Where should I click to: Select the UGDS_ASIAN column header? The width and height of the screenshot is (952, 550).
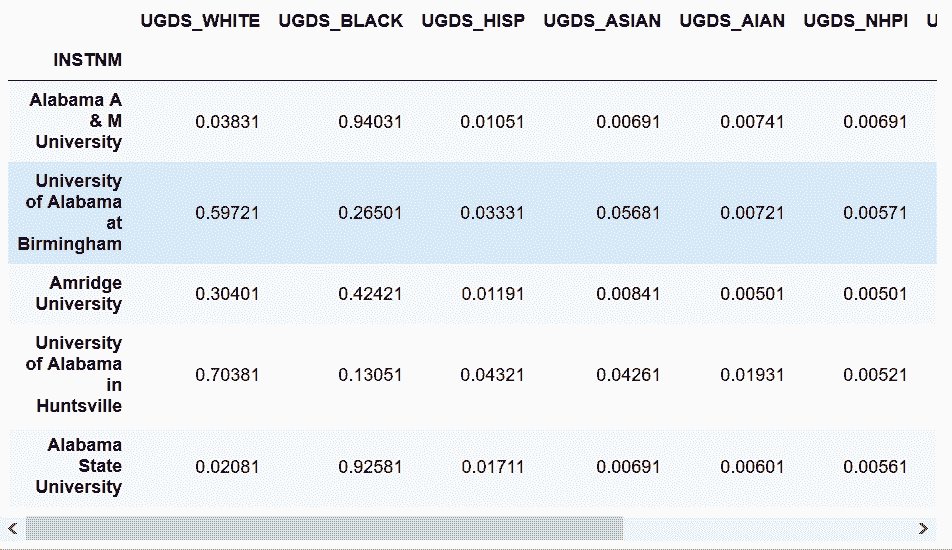602,21
